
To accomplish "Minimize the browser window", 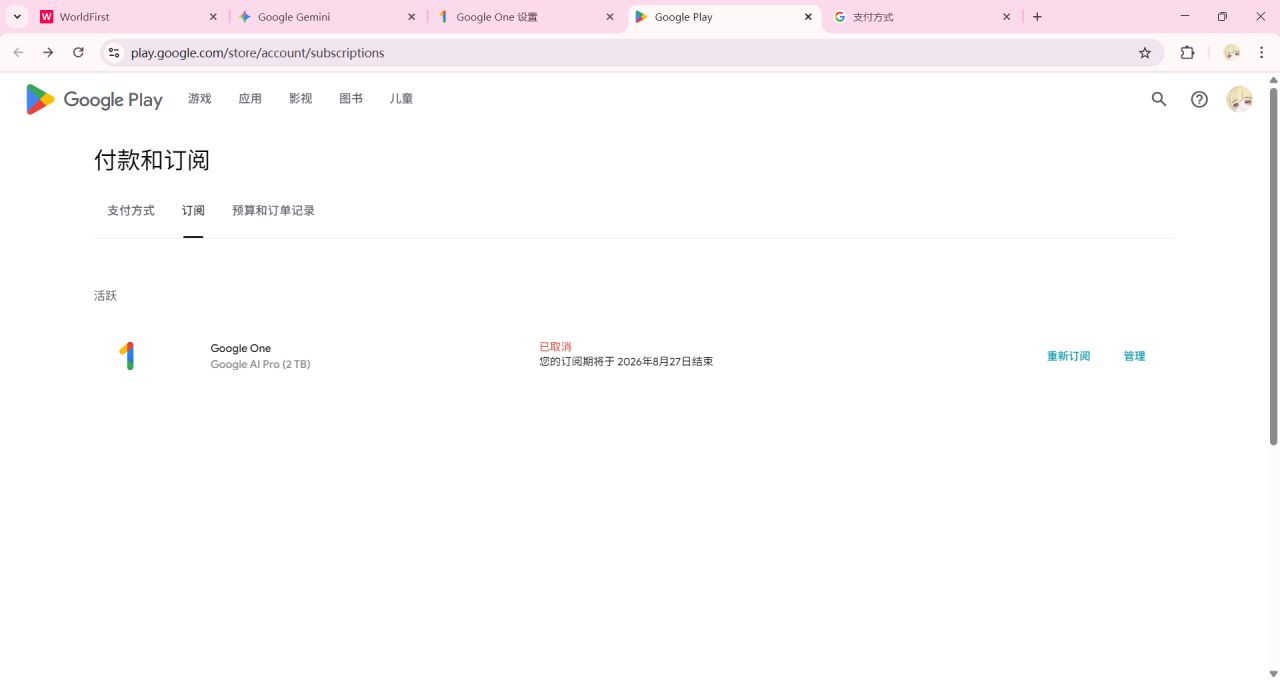I will pyautogui.click(x=1185, y=17).
